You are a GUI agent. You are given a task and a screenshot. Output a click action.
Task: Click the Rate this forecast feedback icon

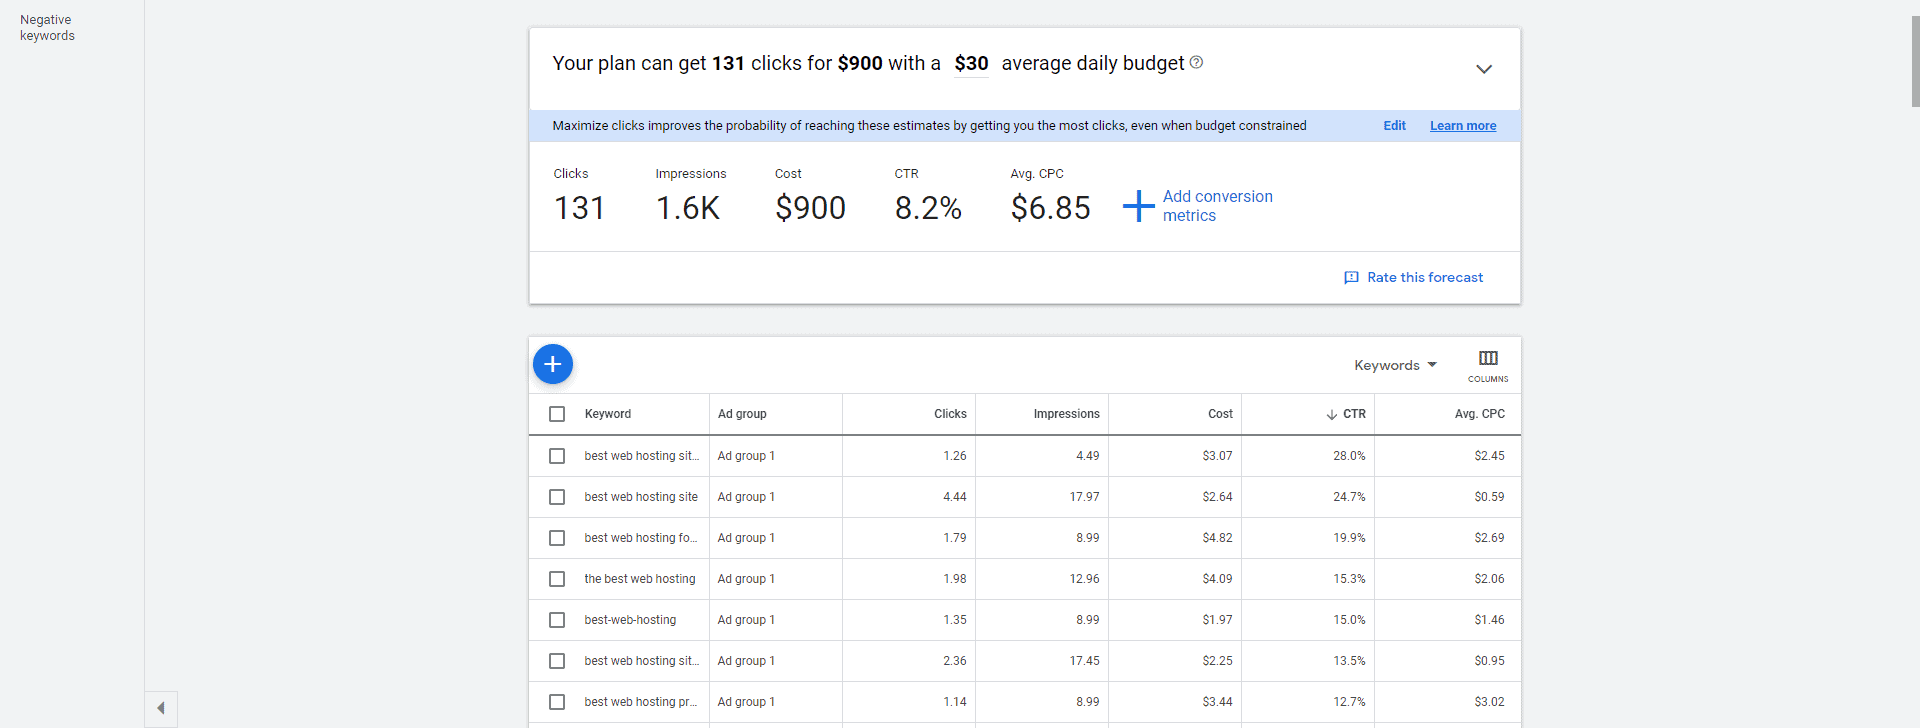1351,278
